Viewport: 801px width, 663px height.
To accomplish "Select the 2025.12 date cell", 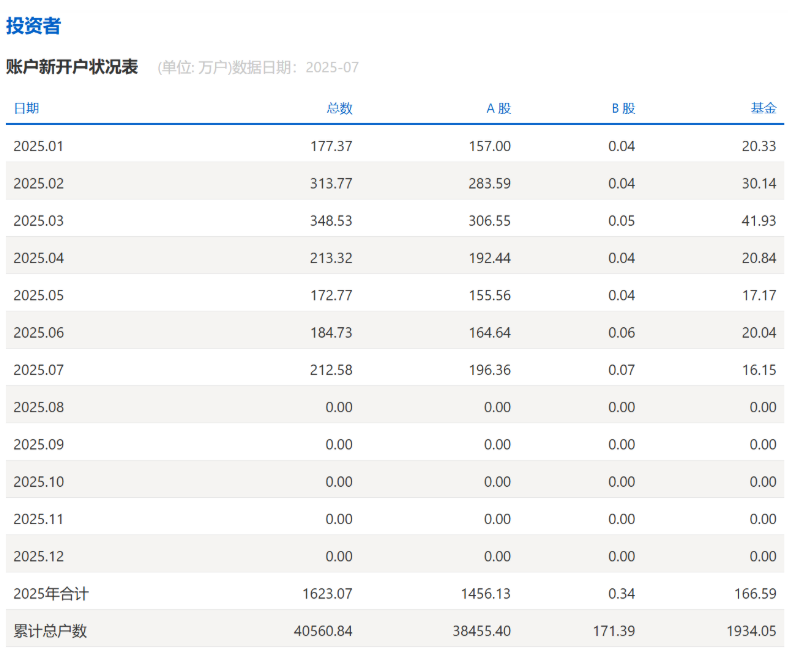I will (x=39, y=556).
